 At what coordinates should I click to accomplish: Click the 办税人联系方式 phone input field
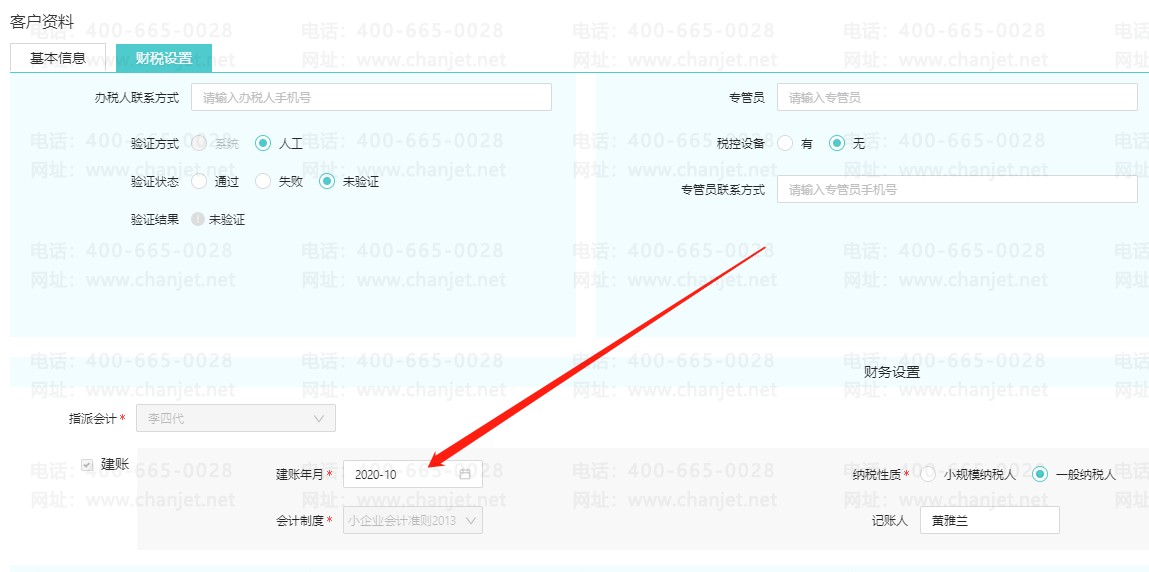371,97
